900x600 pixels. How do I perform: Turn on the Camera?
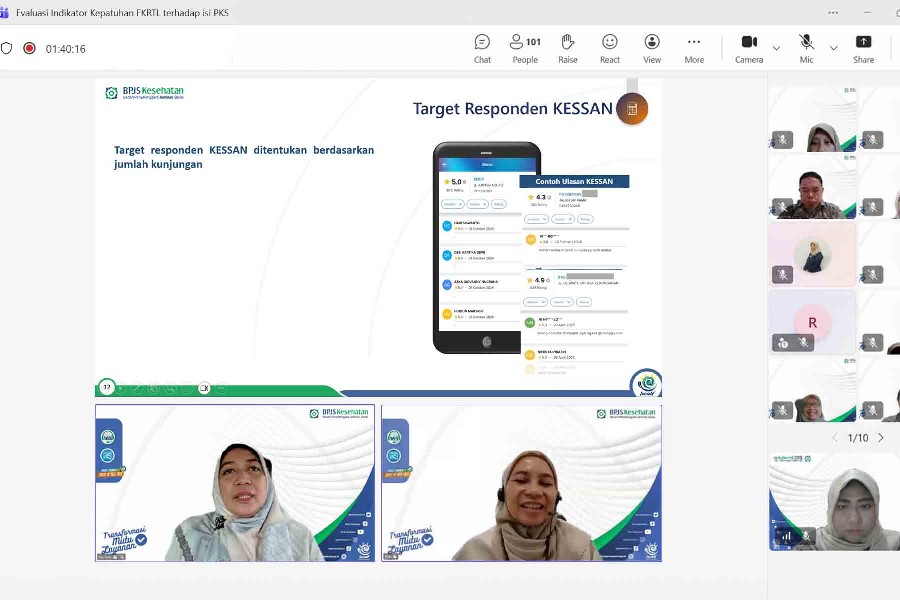pyautogui.click(x=749, y=49)
